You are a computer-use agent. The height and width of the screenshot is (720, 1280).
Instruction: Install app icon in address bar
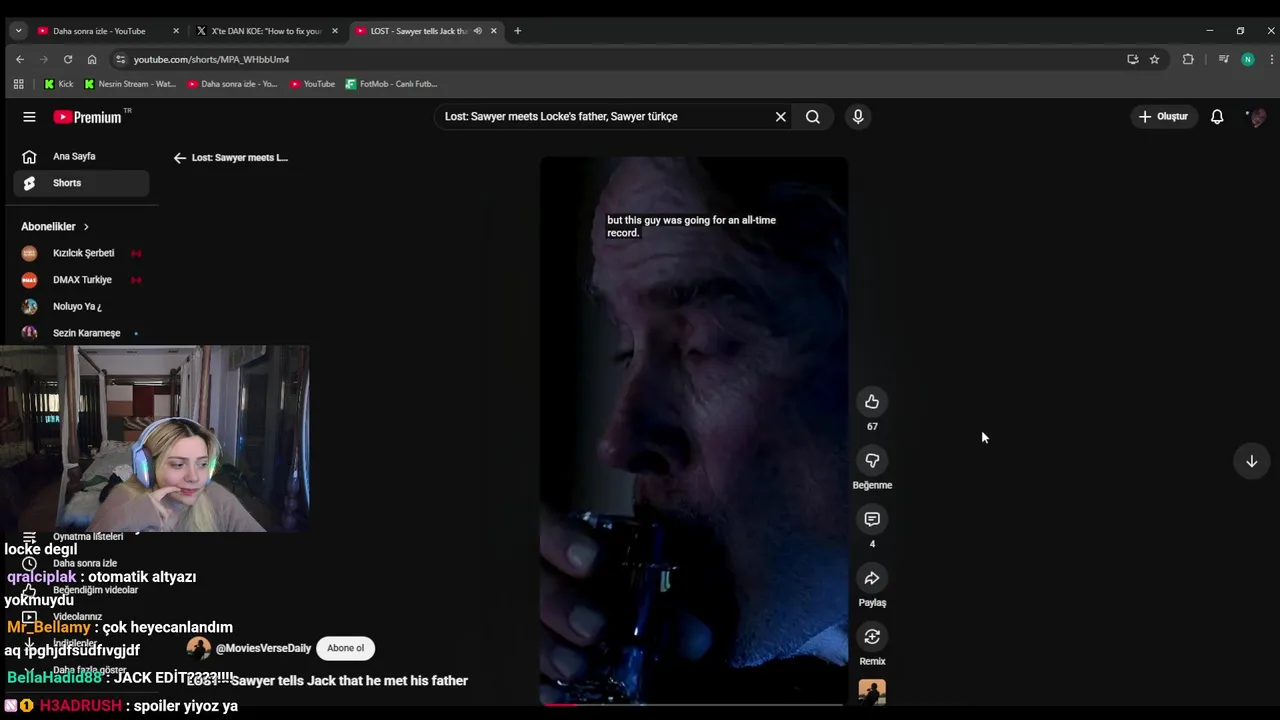(x=1133, y=59)
